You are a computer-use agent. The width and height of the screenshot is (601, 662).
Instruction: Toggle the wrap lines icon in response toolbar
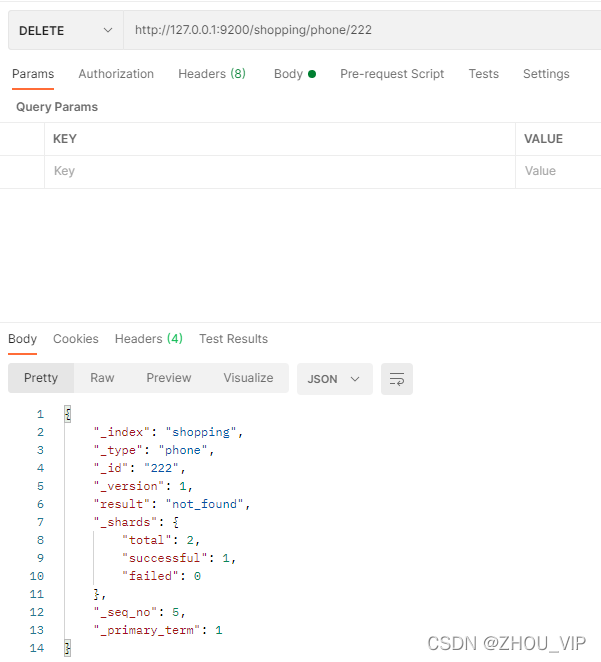[x=396, y=379]
